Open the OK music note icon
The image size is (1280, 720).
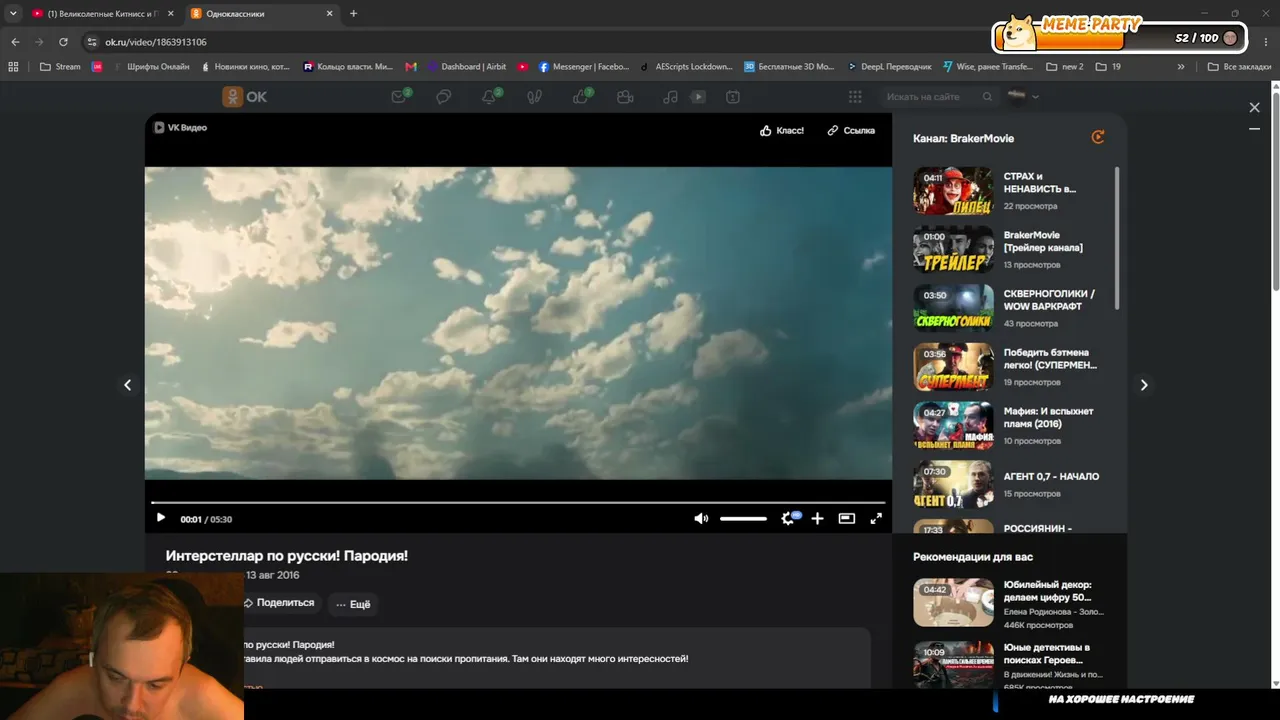[670, 97]
